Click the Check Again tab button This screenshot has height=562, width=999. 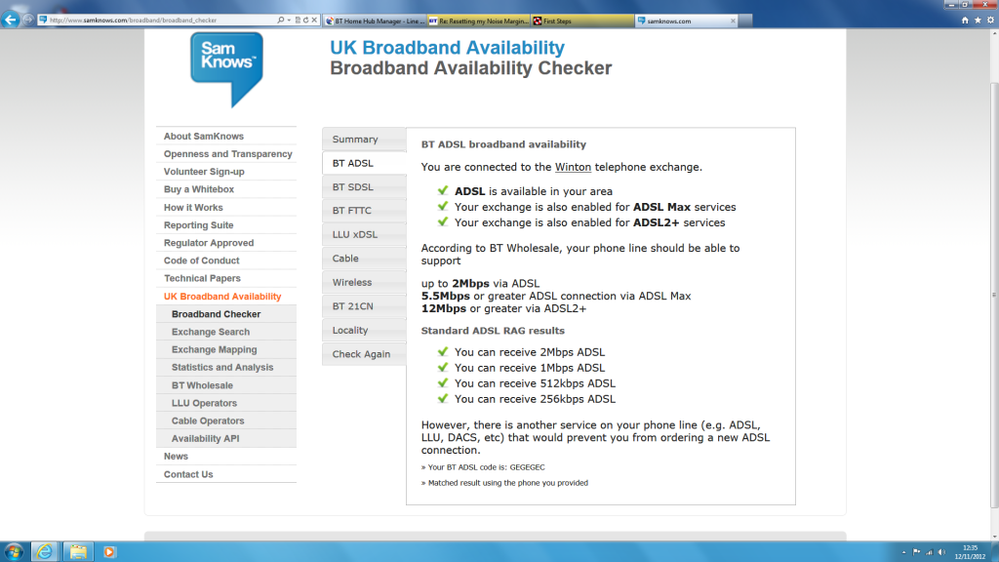point(364,354)
